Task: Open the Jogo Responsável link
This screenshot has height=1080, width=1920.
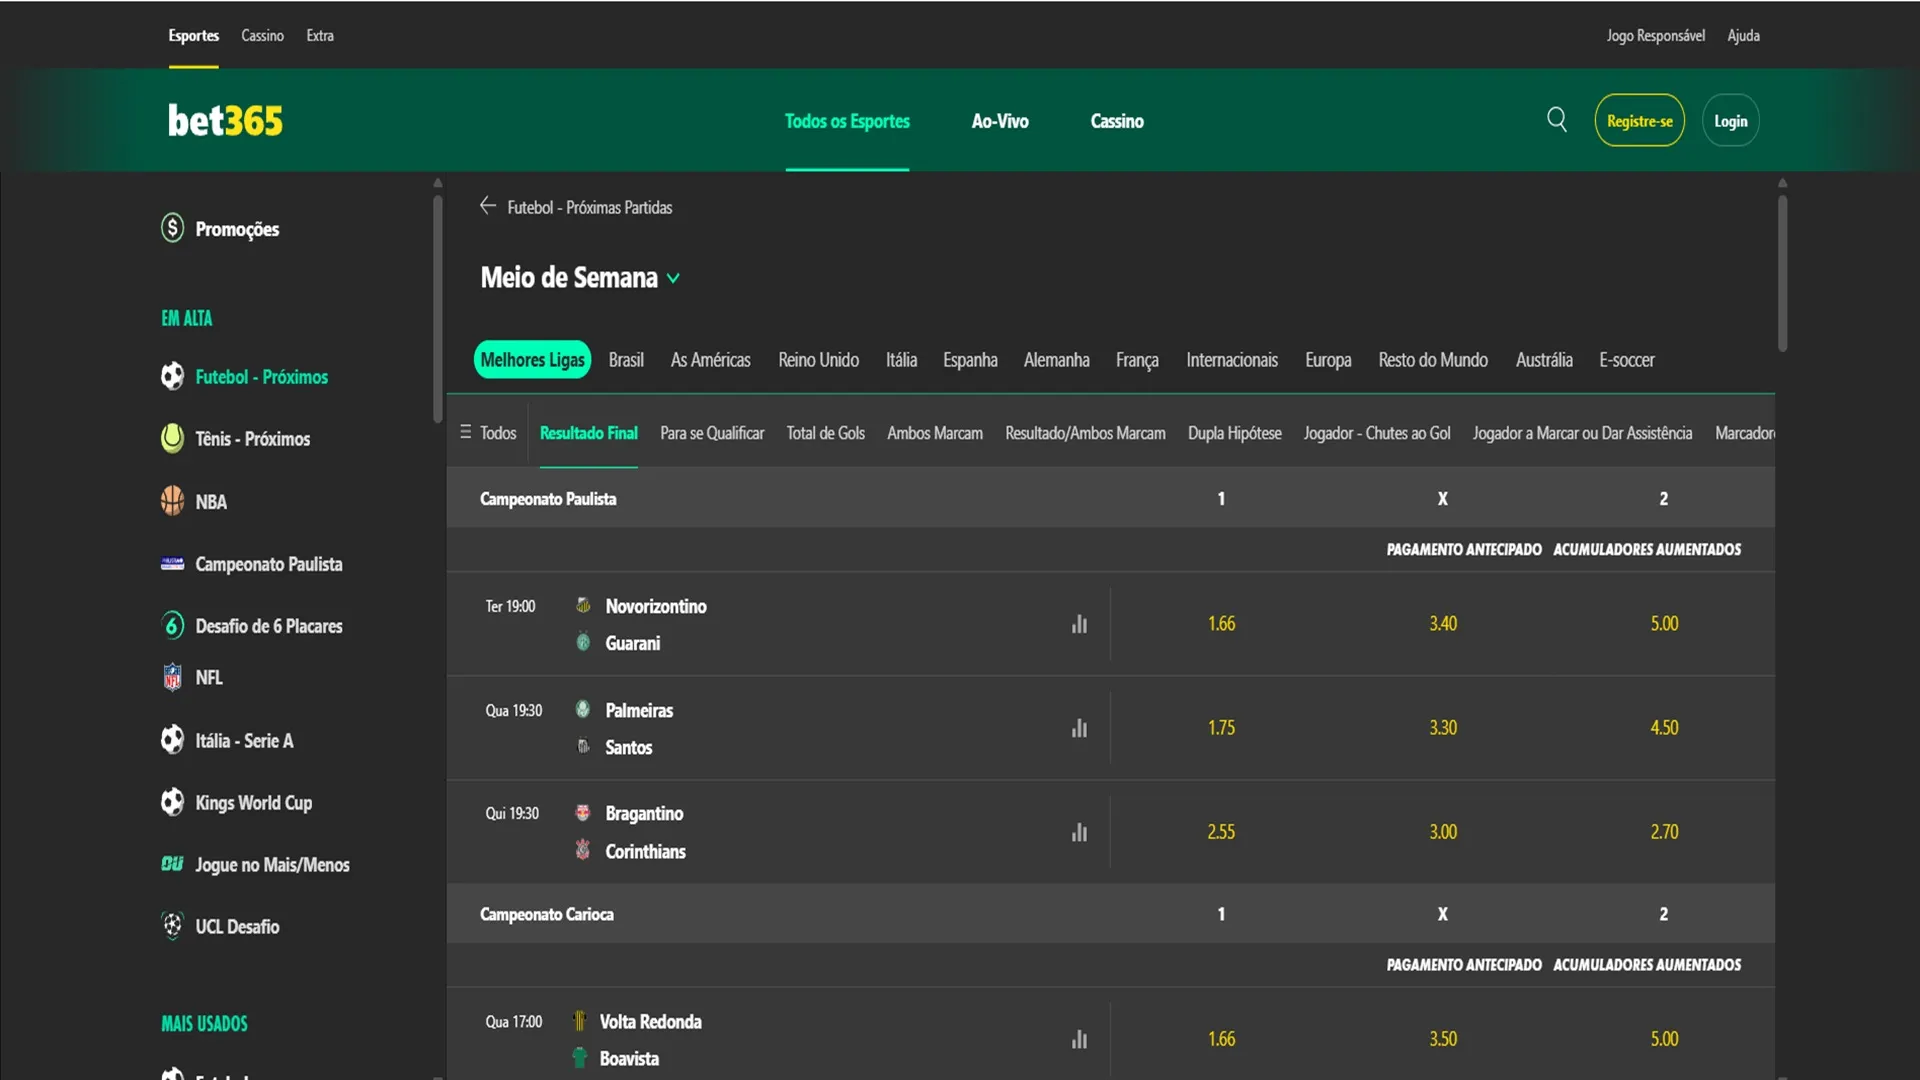Action: pos(1655,36)
